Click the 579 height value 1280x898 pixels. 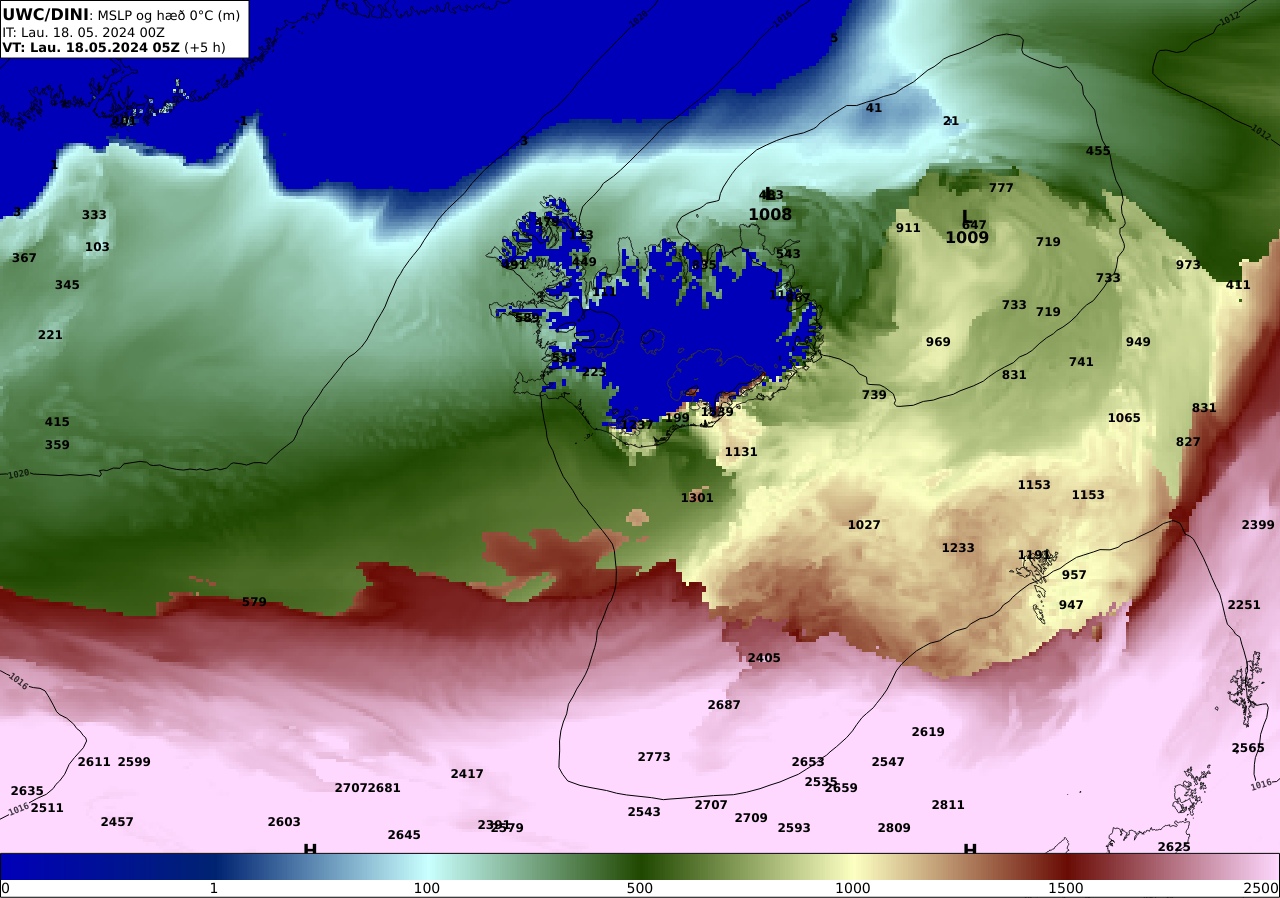[x=254, y=602]
